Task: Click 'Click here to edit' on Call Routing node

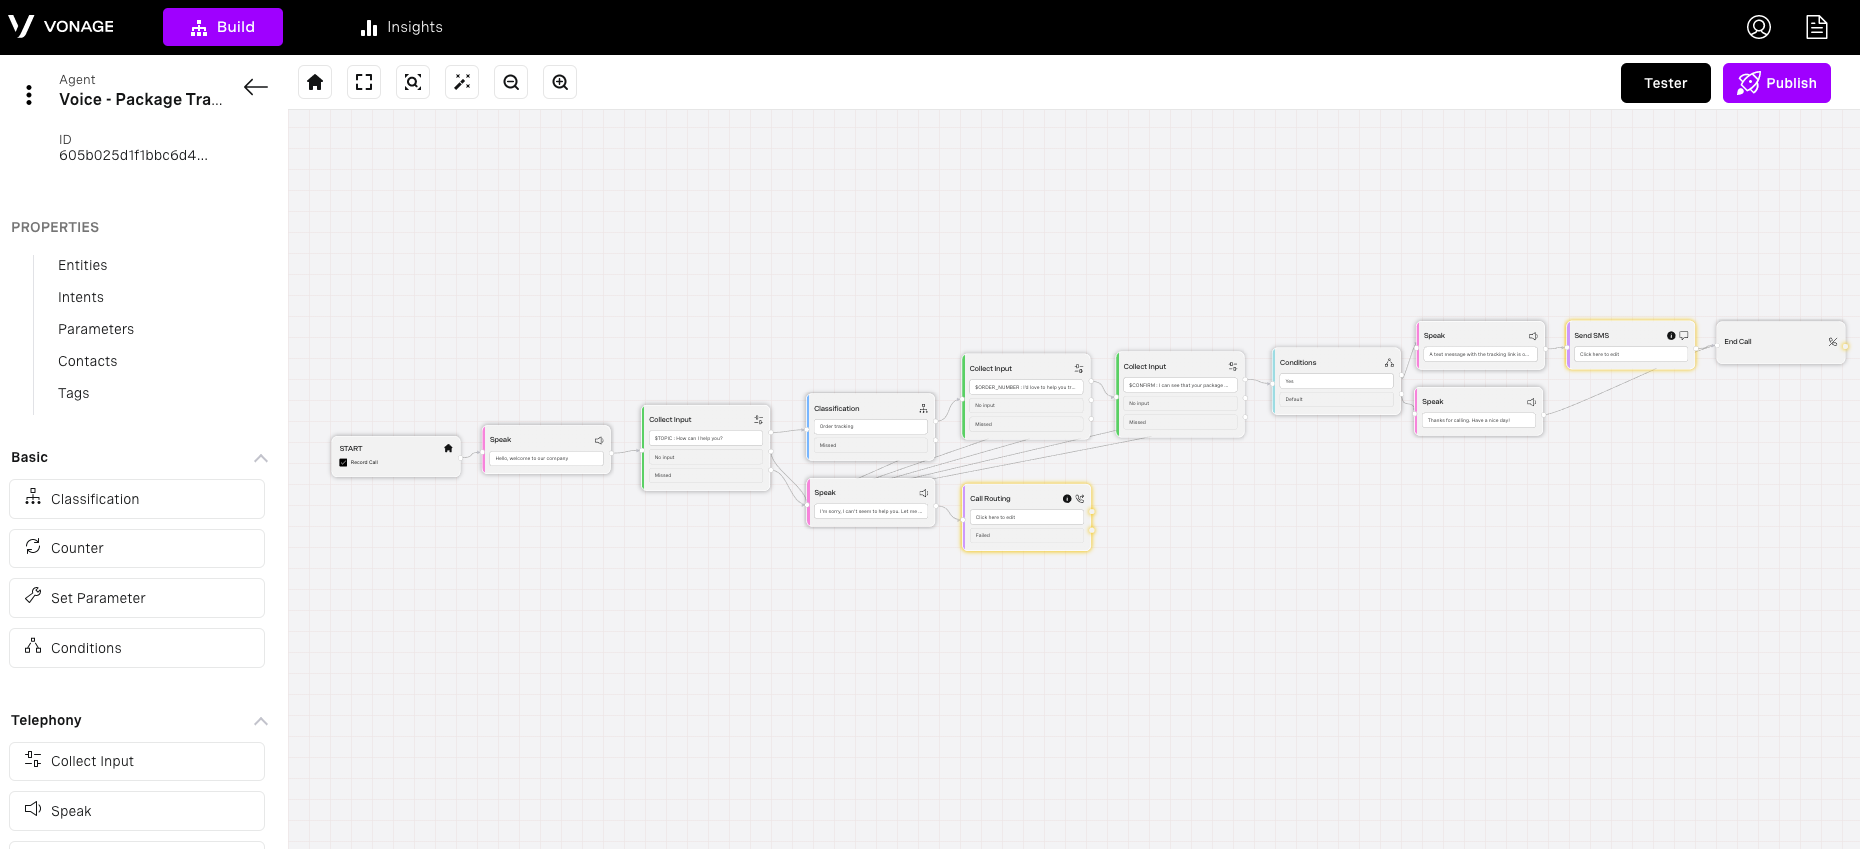Action: coord(1027,517)
